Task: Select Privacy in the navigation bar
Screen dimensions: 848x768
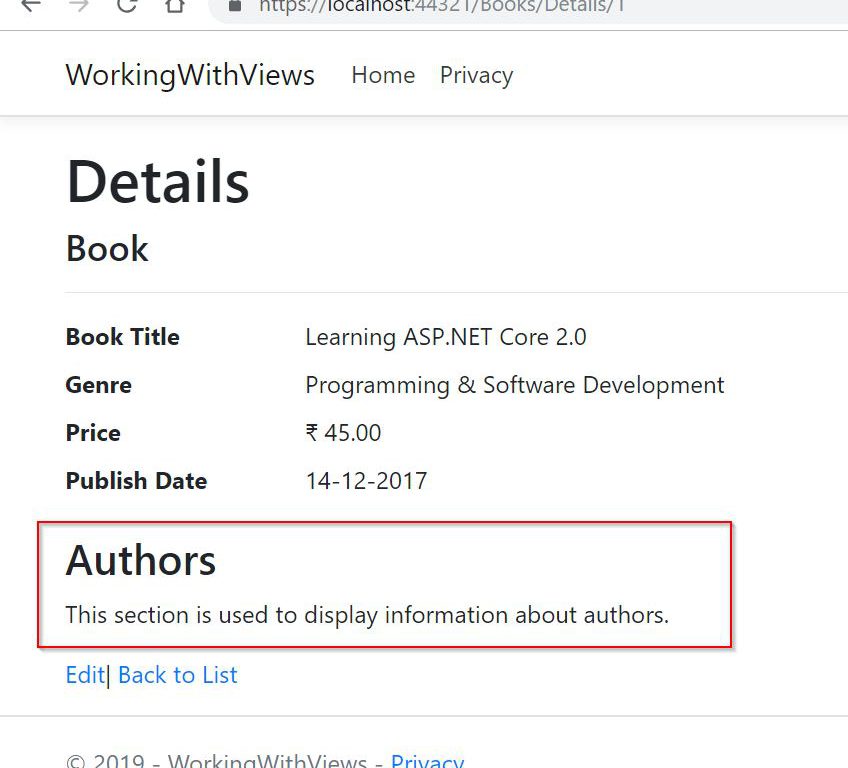Action: (x=476, y=75)
